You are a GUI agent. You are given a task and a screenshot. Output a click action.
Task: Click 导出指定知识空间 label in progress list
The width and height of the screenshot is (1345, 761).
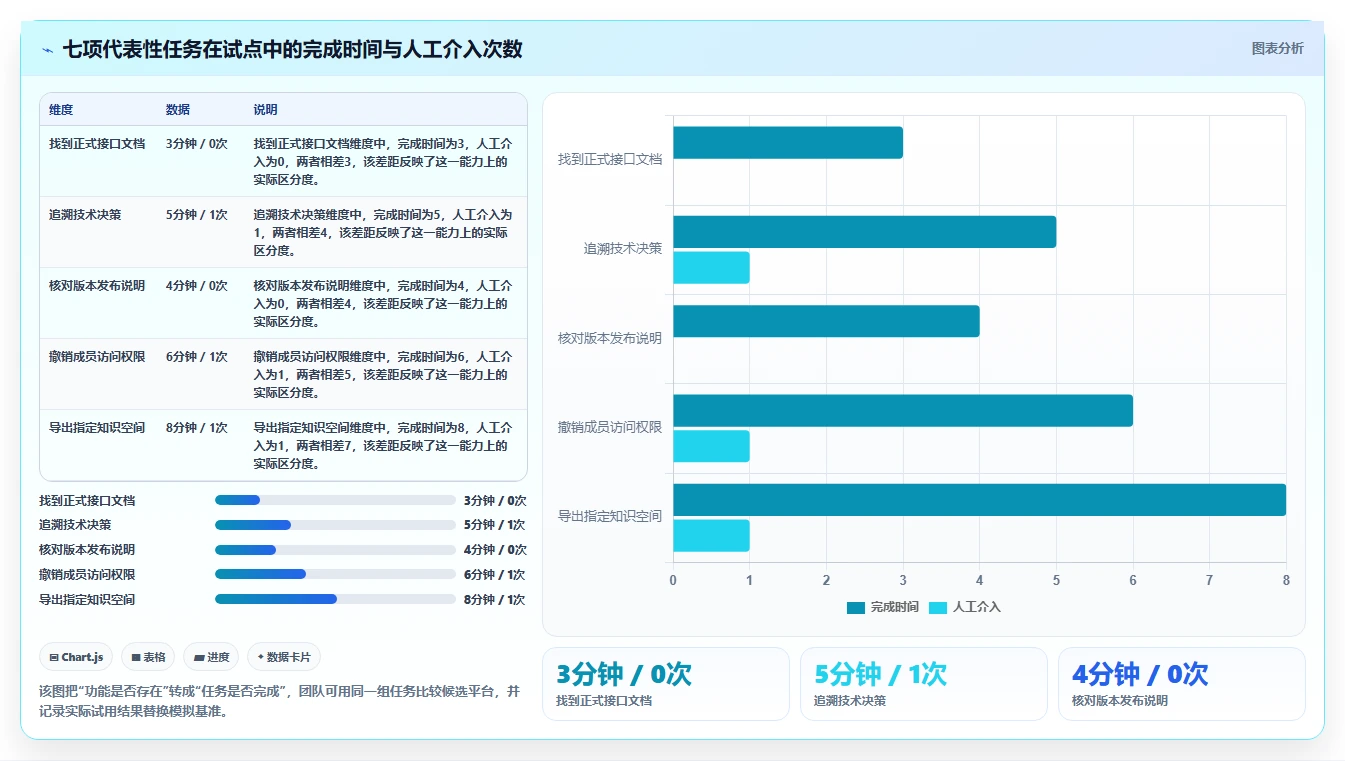(87, 600)
